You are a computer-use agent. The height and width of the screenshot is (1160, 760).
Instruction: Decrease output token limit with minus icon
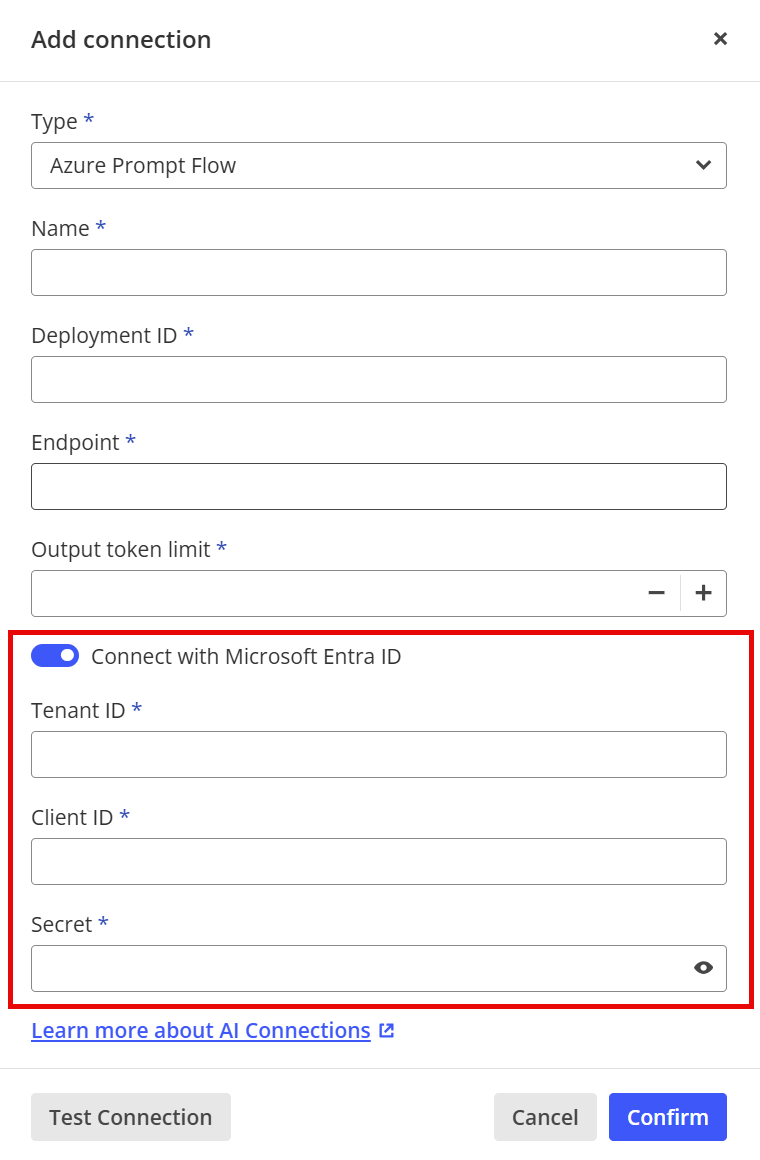point(656,593)
